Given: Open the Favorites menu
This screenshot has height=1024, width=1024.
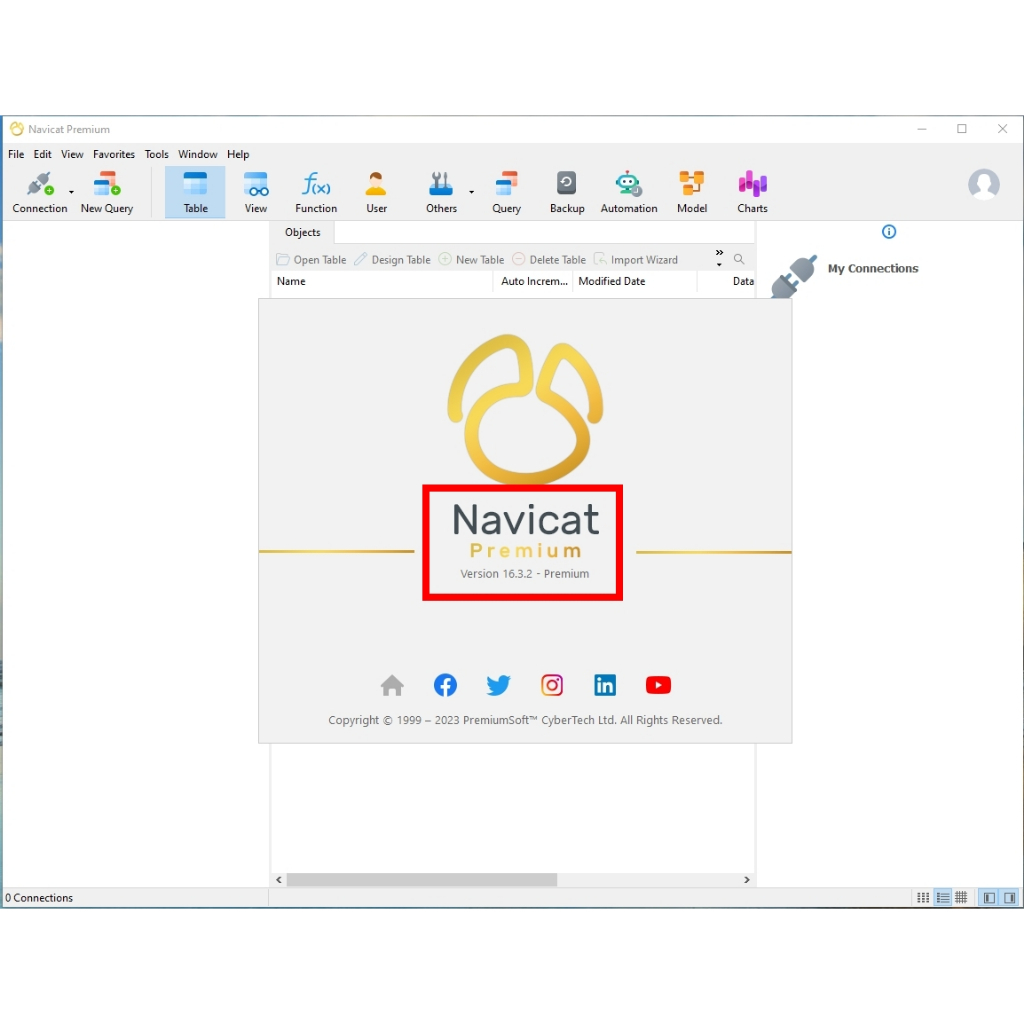Looking at the screenshot, I should (x=114, y=154).
